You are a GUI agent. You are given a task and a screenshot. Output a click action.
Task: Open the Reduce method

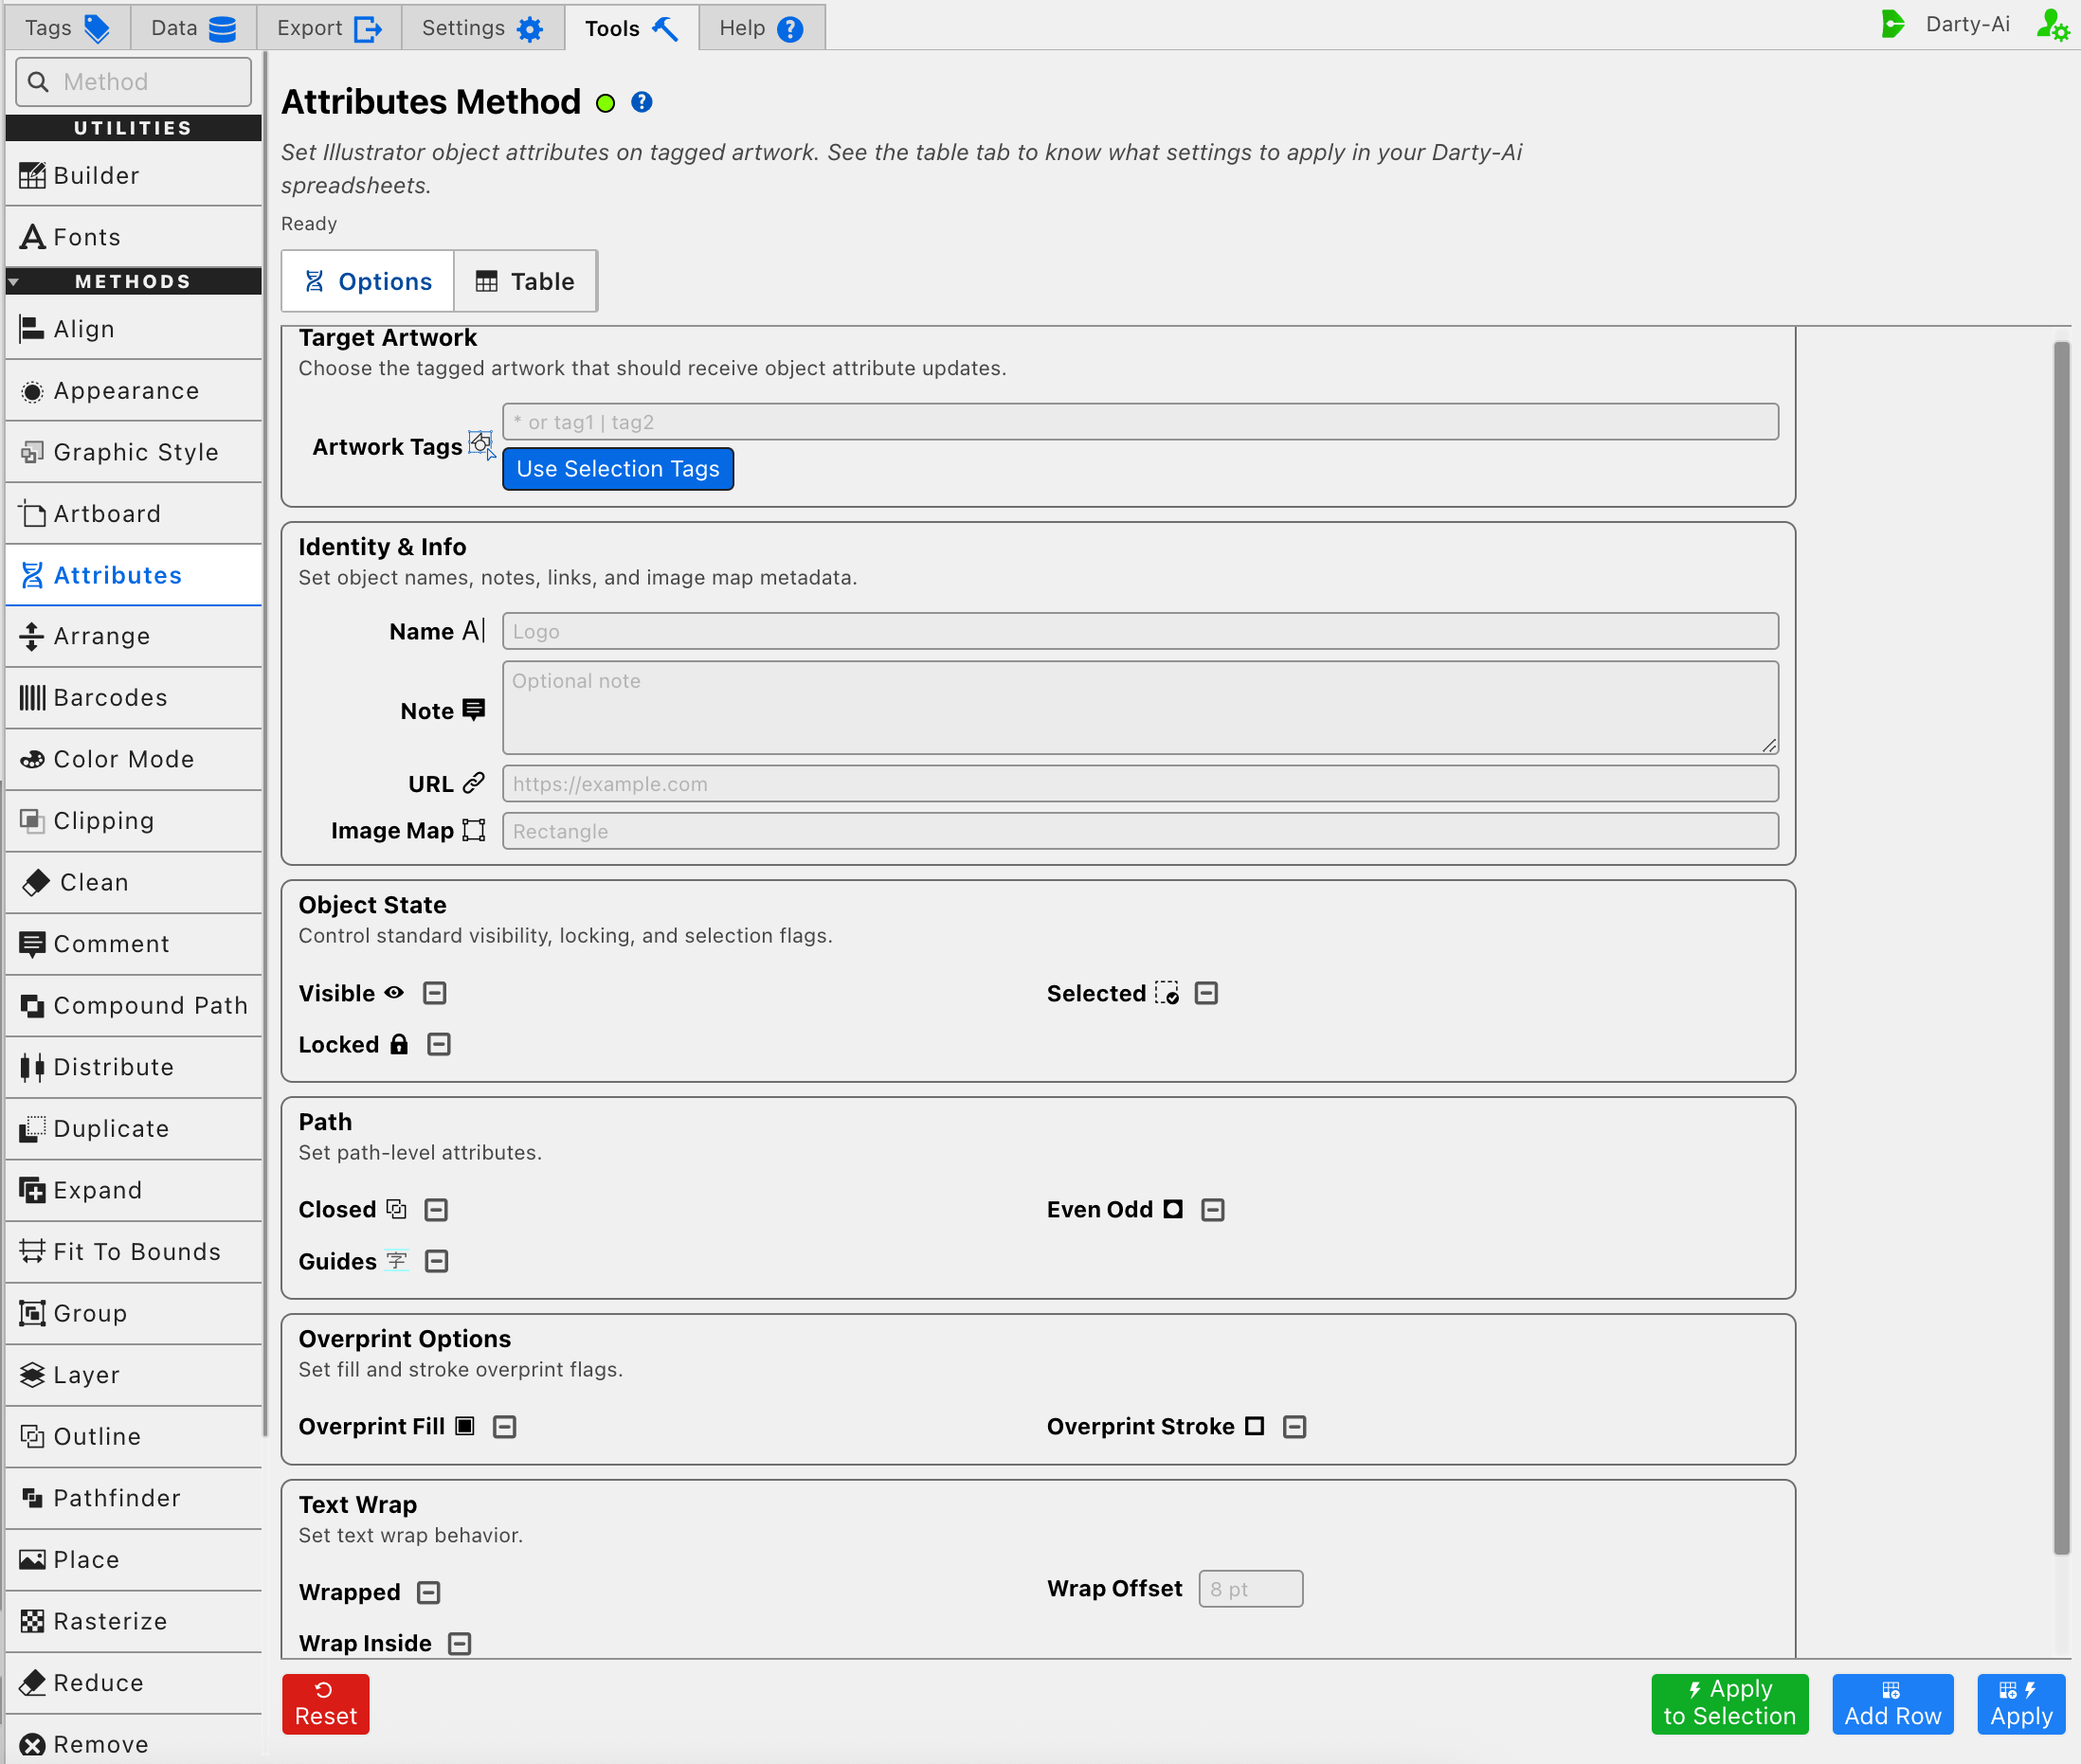coord(133,1683)
